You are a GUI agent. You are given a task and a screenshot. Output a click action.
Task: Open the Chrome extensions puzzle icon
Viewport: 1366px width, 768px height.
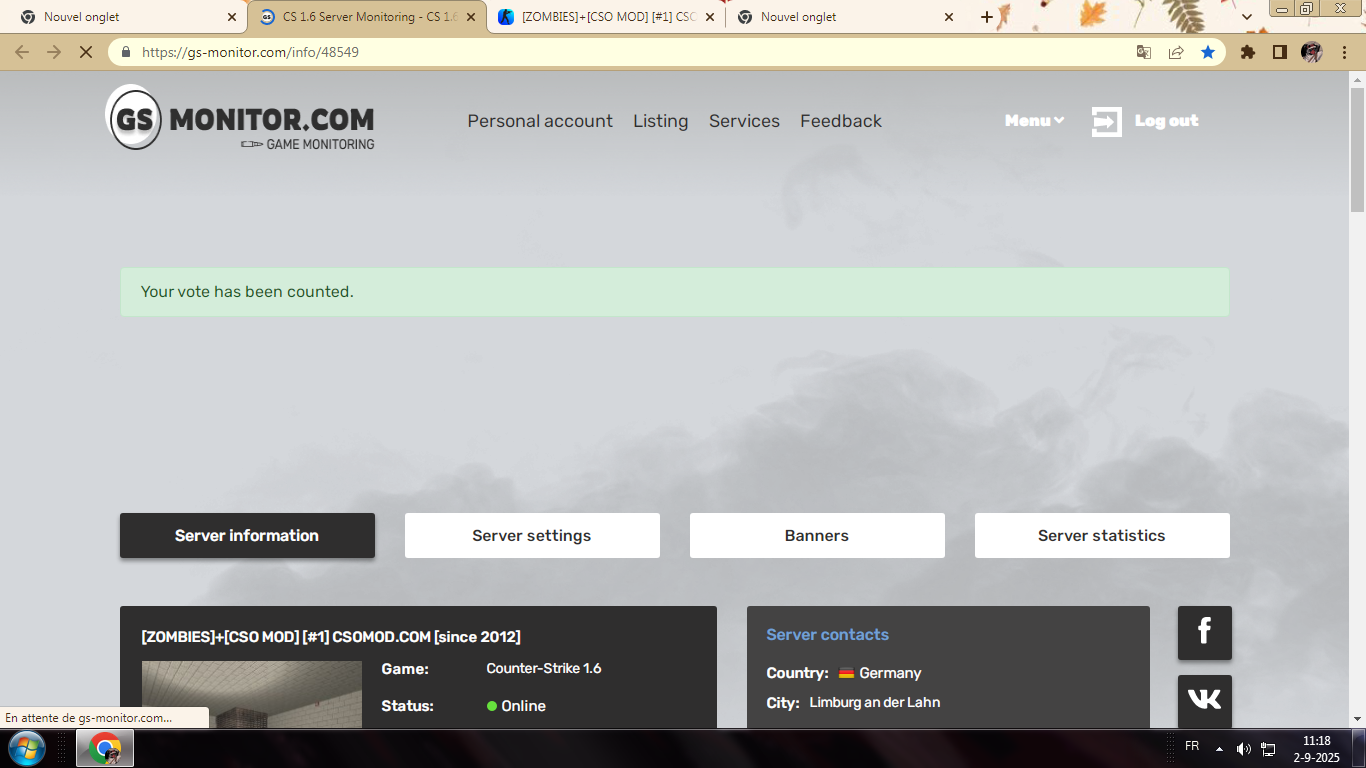pyautogui.click(x=1247, y=52)
